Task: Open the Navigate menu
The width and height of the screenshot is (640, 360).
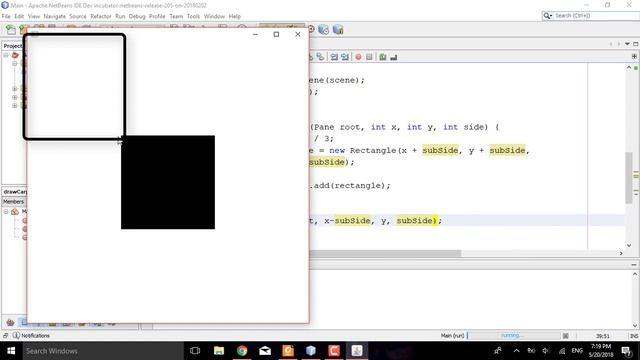Action: 55,16
